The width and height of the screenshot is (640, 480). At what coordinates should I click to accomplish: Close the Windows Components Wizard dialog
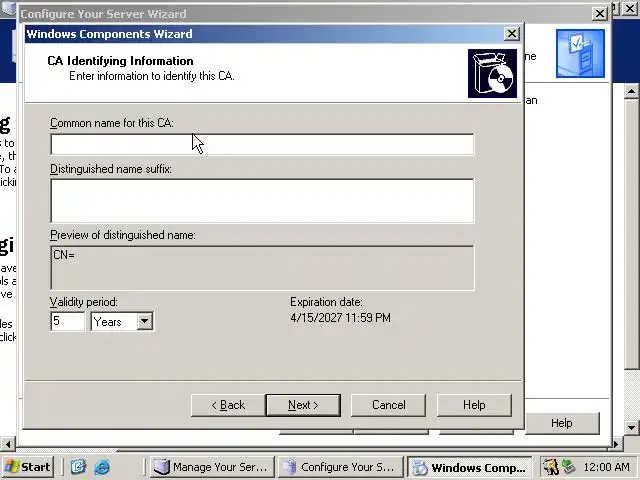tap(511, 33)
